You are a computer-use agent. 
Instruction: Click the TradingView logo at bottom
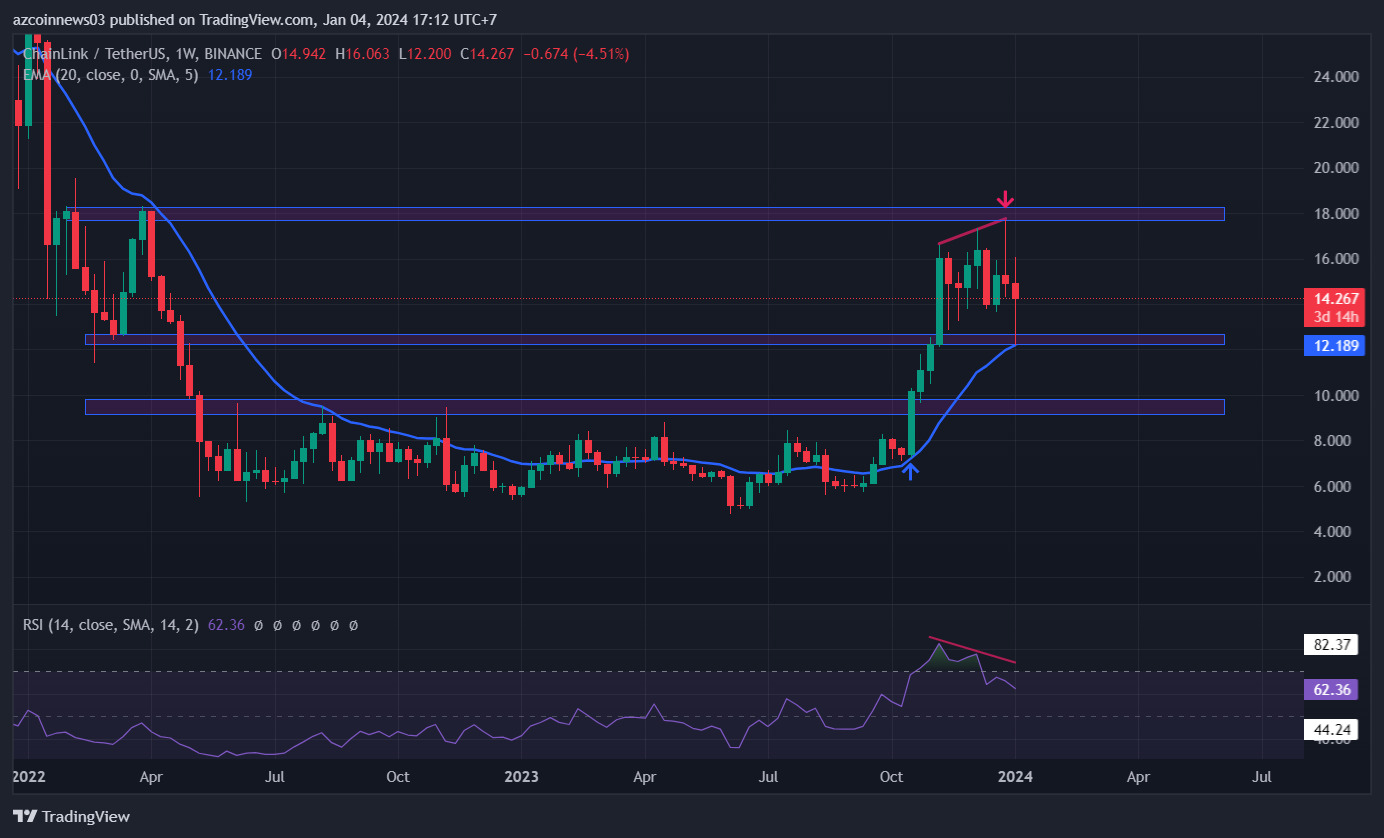[71, 816]
